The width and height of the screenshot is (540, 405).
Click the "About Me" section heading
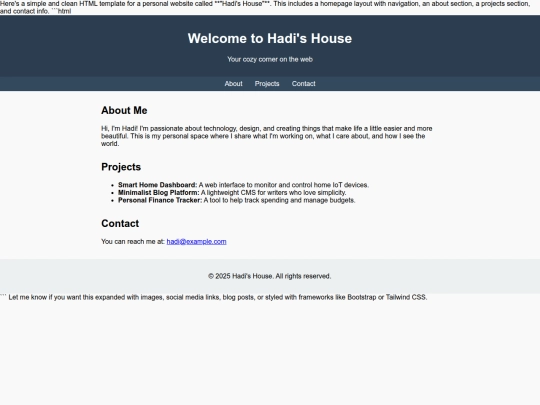[x=124, y=110]
